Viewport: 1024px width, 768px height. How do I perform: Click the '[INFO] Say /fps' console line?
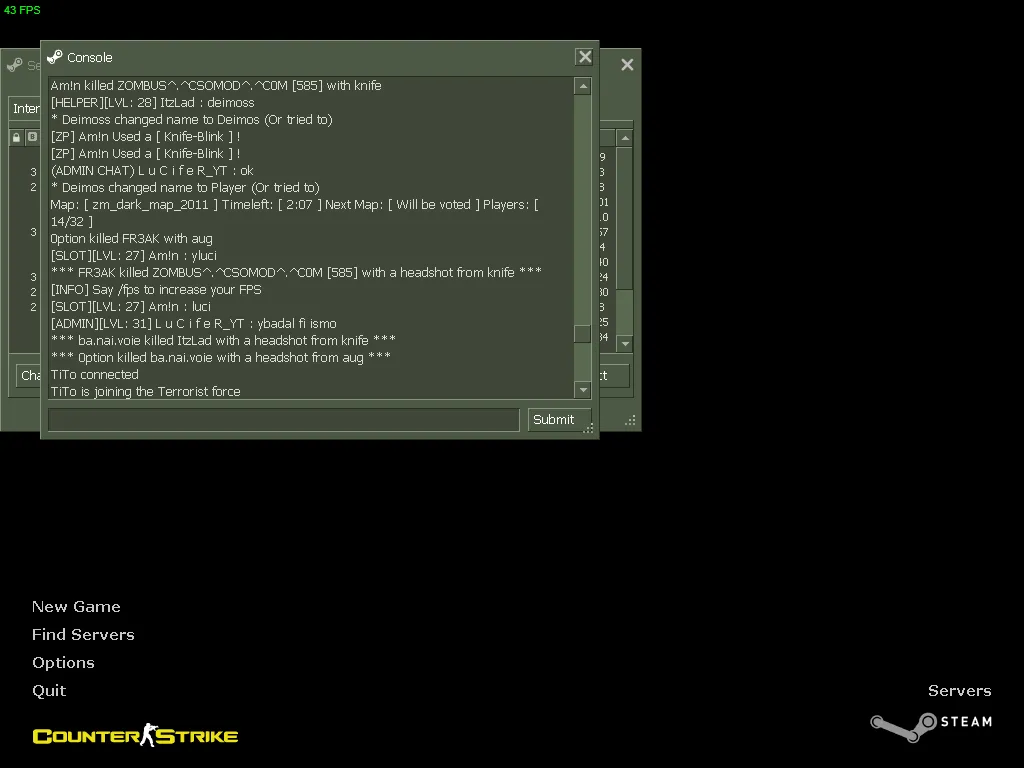[156, 289]
